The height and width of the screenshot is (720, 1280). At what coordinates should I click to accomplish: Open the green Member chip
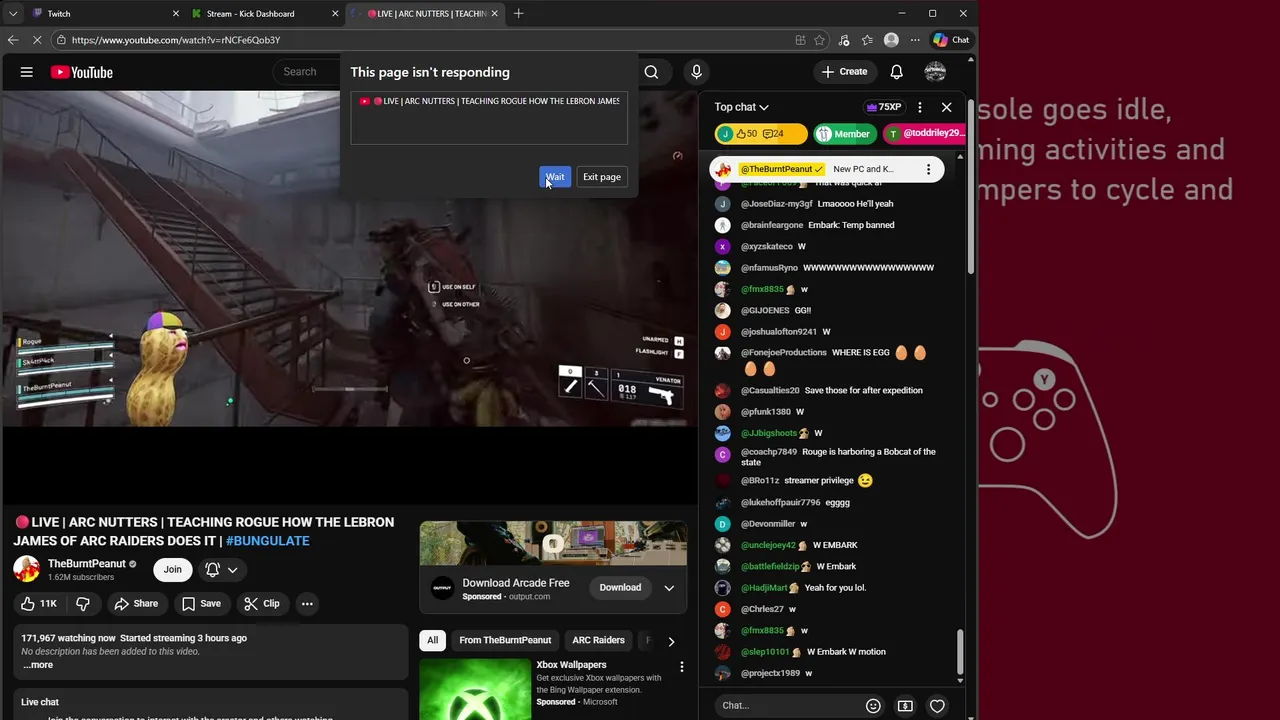(845, 134)
